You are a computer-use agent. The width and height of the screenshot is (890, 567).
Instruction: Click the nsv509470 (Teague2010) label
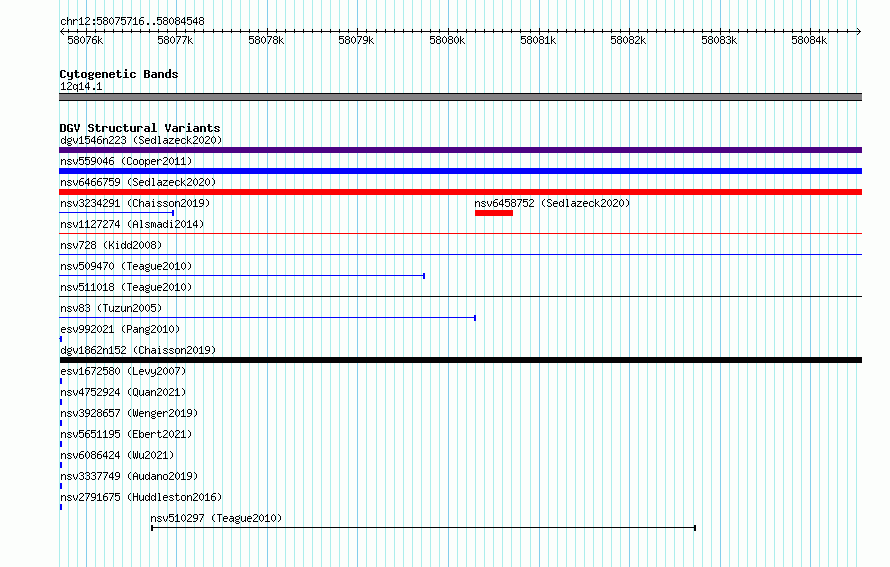[126, 266]
